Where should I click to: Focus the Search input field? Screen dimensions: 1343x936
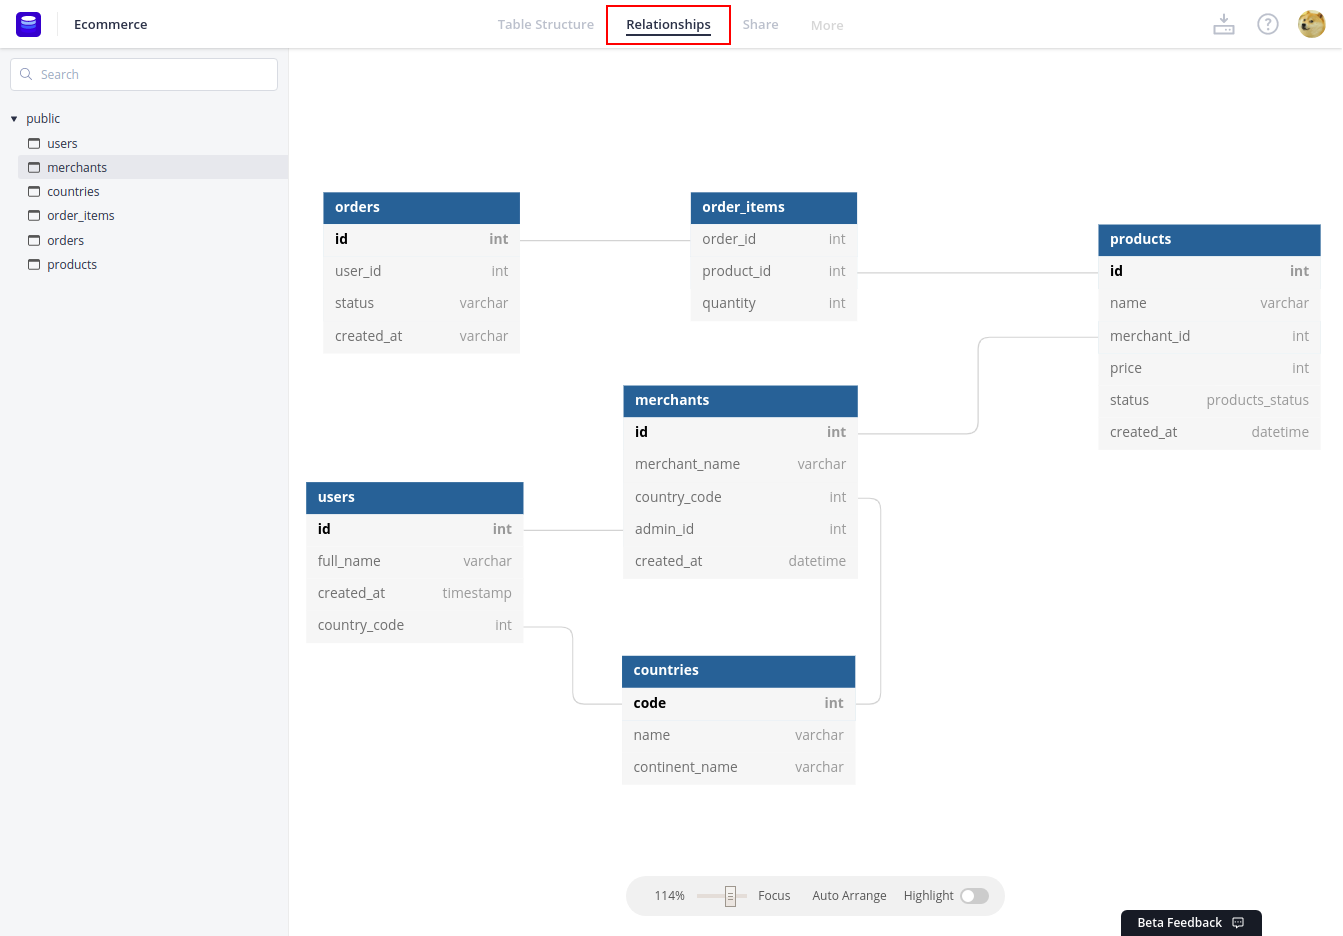144,74
